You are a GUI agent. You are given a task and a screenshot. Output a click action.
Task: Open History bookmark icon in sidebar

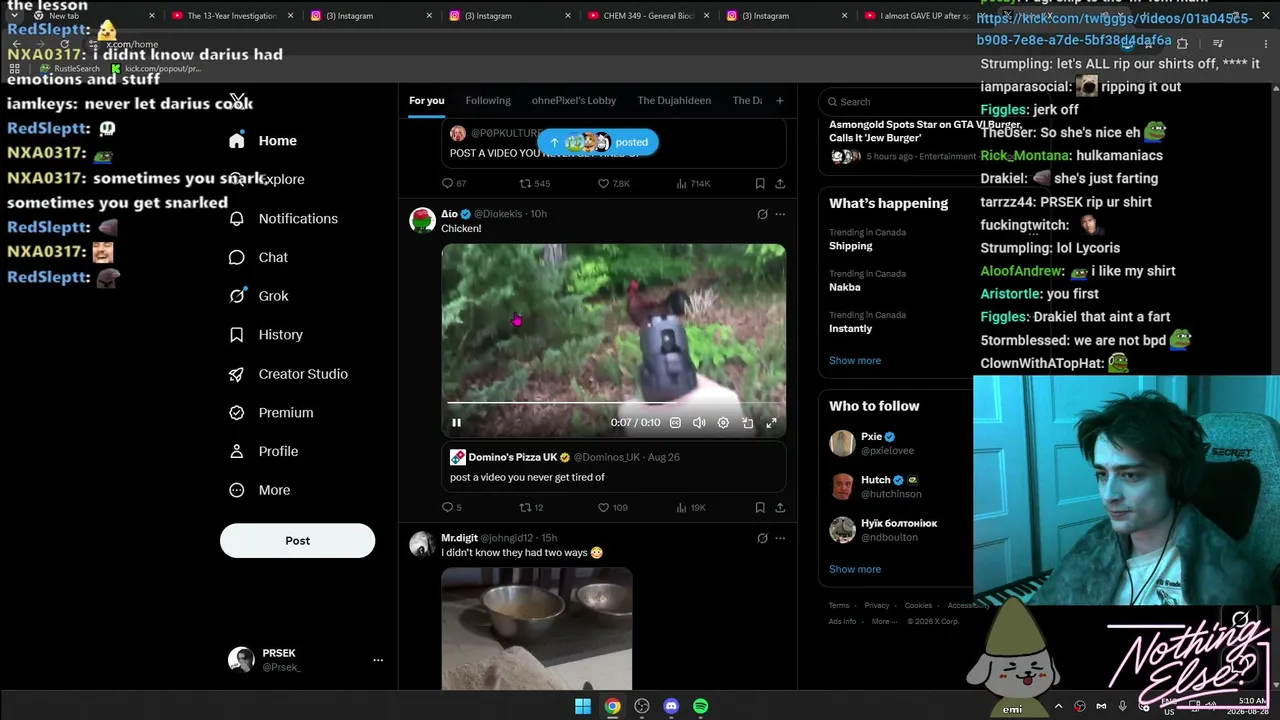[x=237, y=335]
